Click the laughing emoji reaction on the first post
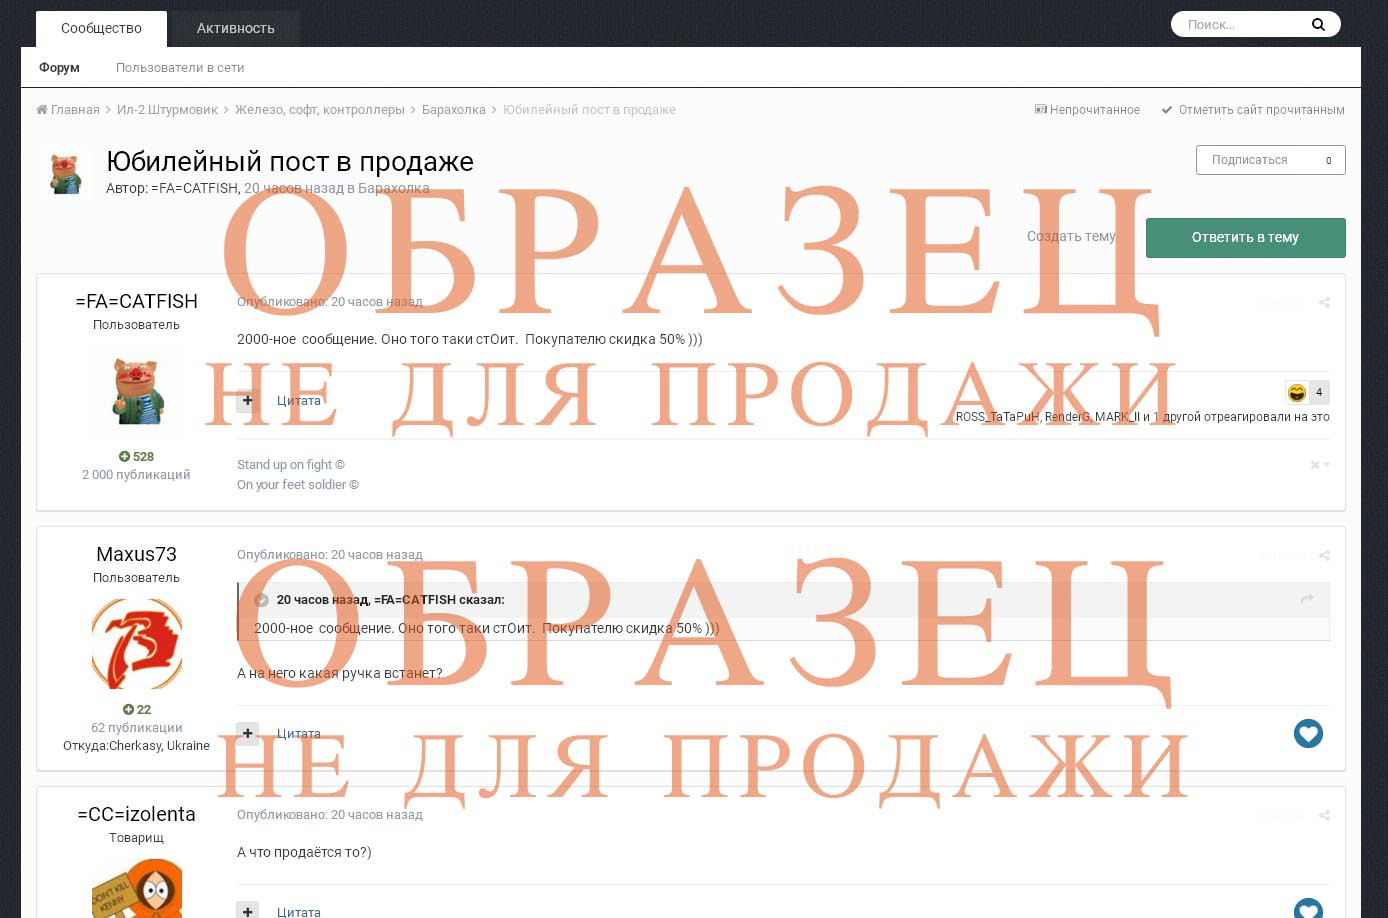1388x918 pixels. pyautogui.click(x=1297, y=392)
